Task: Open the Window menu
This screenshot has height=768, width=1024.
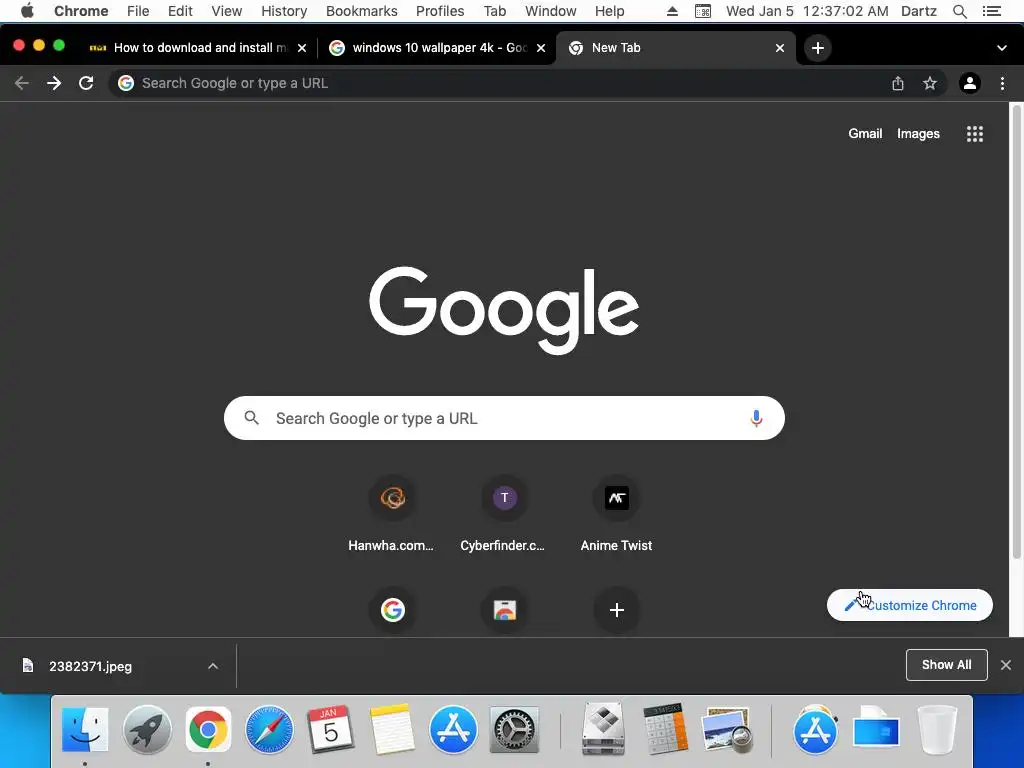Action: pos(551,11)
